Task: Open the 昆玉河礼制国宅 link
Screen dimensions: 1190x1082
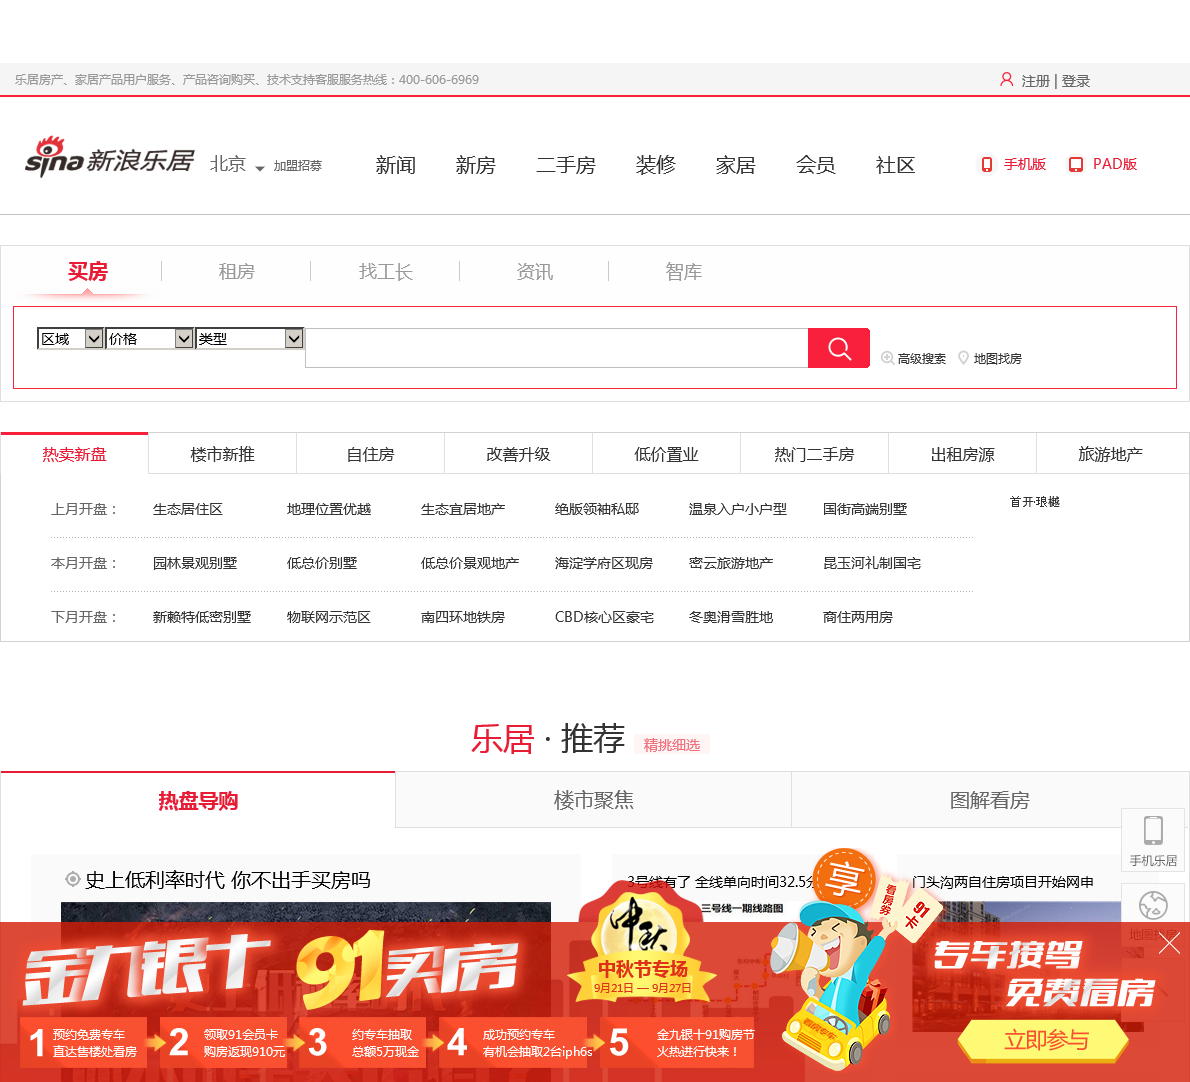Action: point(872,563)
